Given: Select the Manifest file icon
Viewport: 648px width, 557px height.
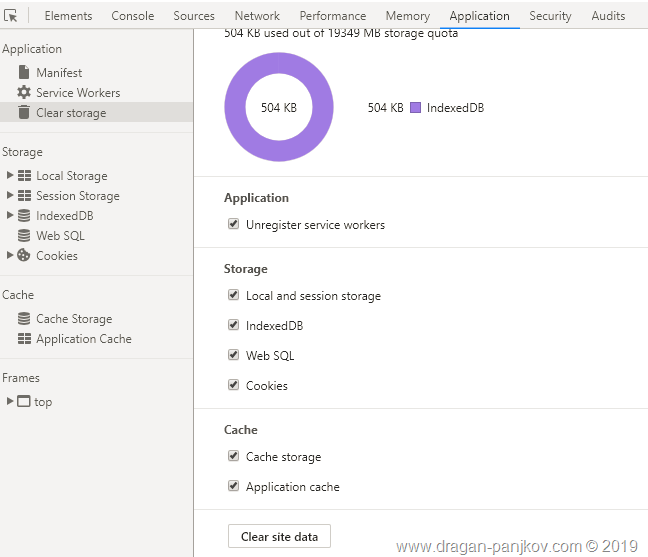Looking at the screenshot, I should 24,73.
